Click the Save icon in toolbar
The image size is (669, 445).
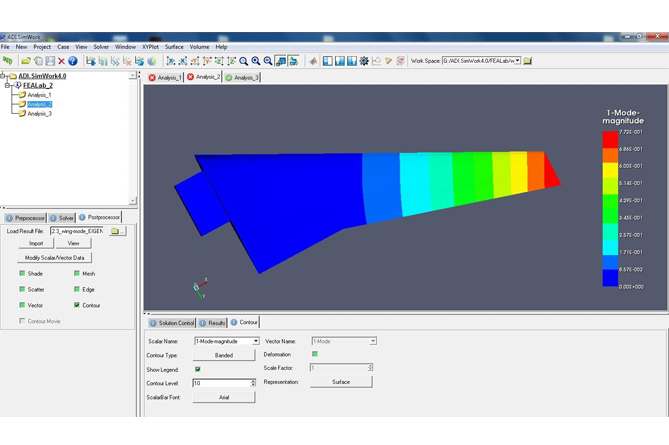tap(49, 61)
